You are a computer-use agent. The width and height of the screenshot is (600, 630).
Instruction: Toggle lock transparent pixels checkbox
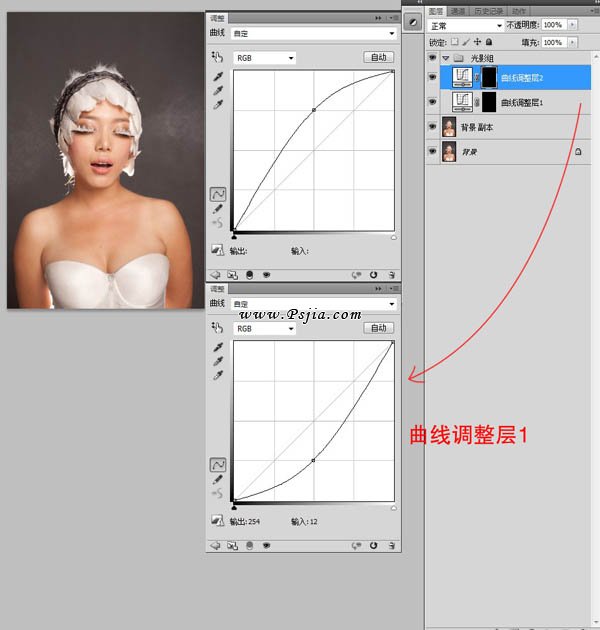pos(454,42)
